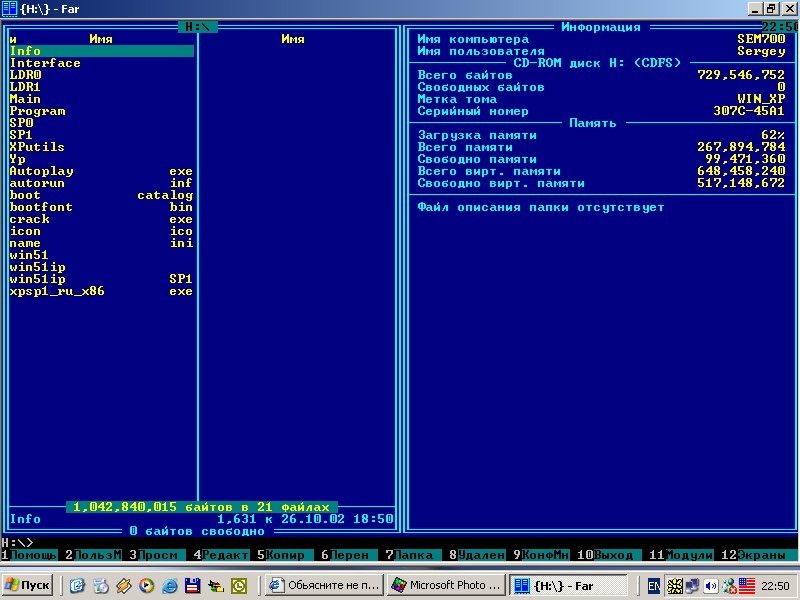The image size is (800, 600).
Task: Select the Interface folder in left panel
Action: coord(45,63)
